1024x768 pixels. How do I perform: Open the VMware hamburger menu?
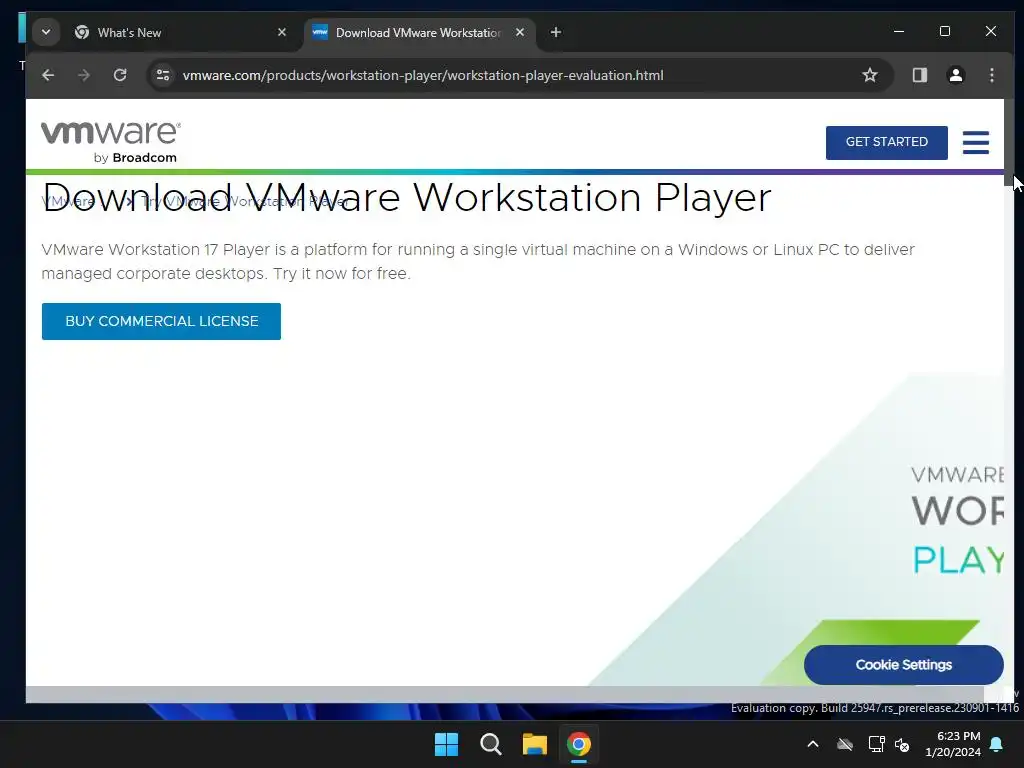coord(976,142)
